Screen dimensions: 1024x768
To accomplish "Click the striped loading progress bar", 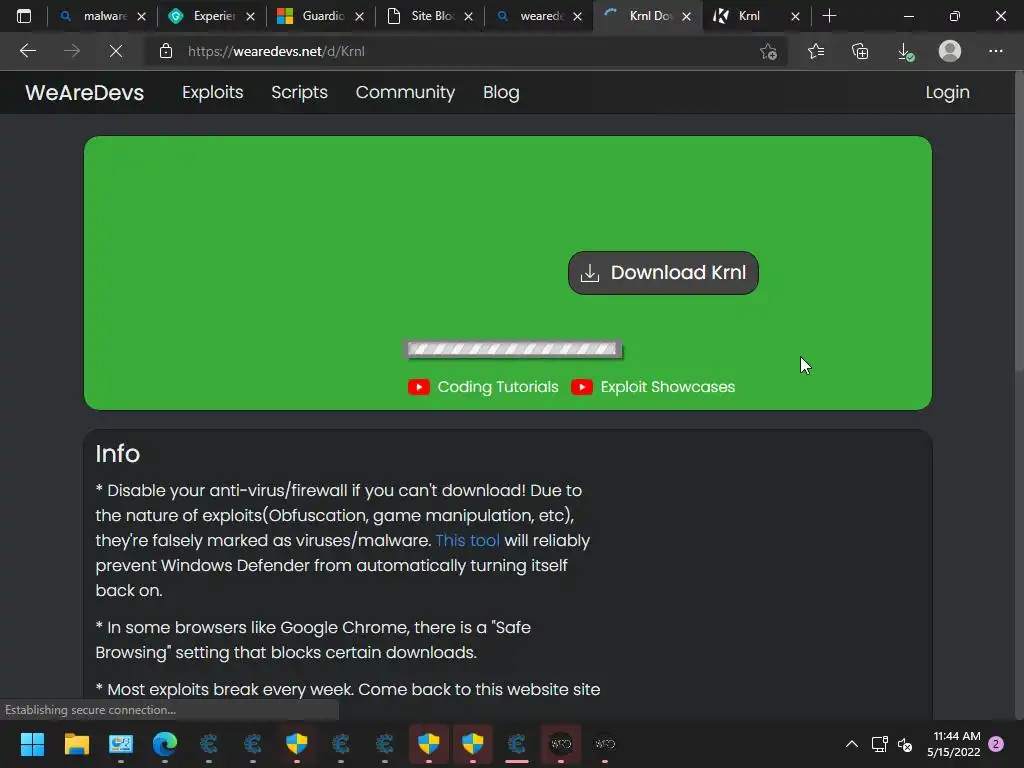I will 513,349.
